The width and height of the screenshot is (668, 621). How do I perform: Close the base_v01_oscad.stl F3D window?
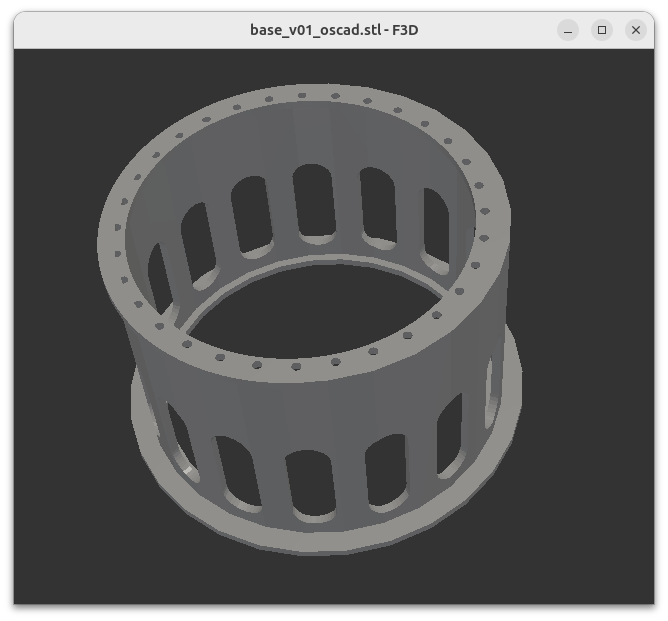(x=636, y=30)
